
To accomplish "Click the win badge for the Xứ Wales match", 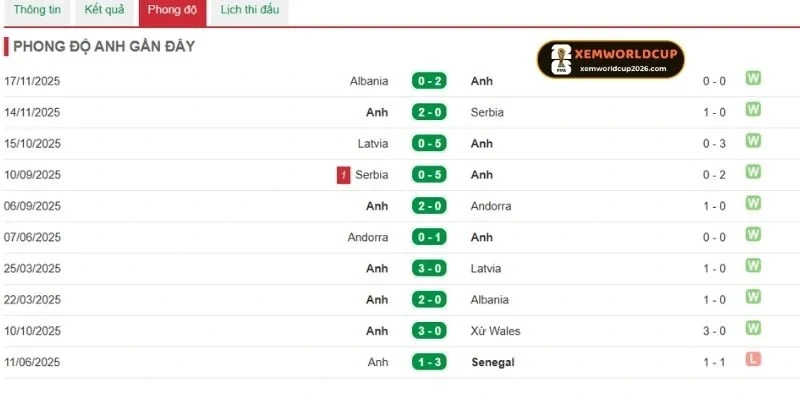I will click(x=753, y=329).
